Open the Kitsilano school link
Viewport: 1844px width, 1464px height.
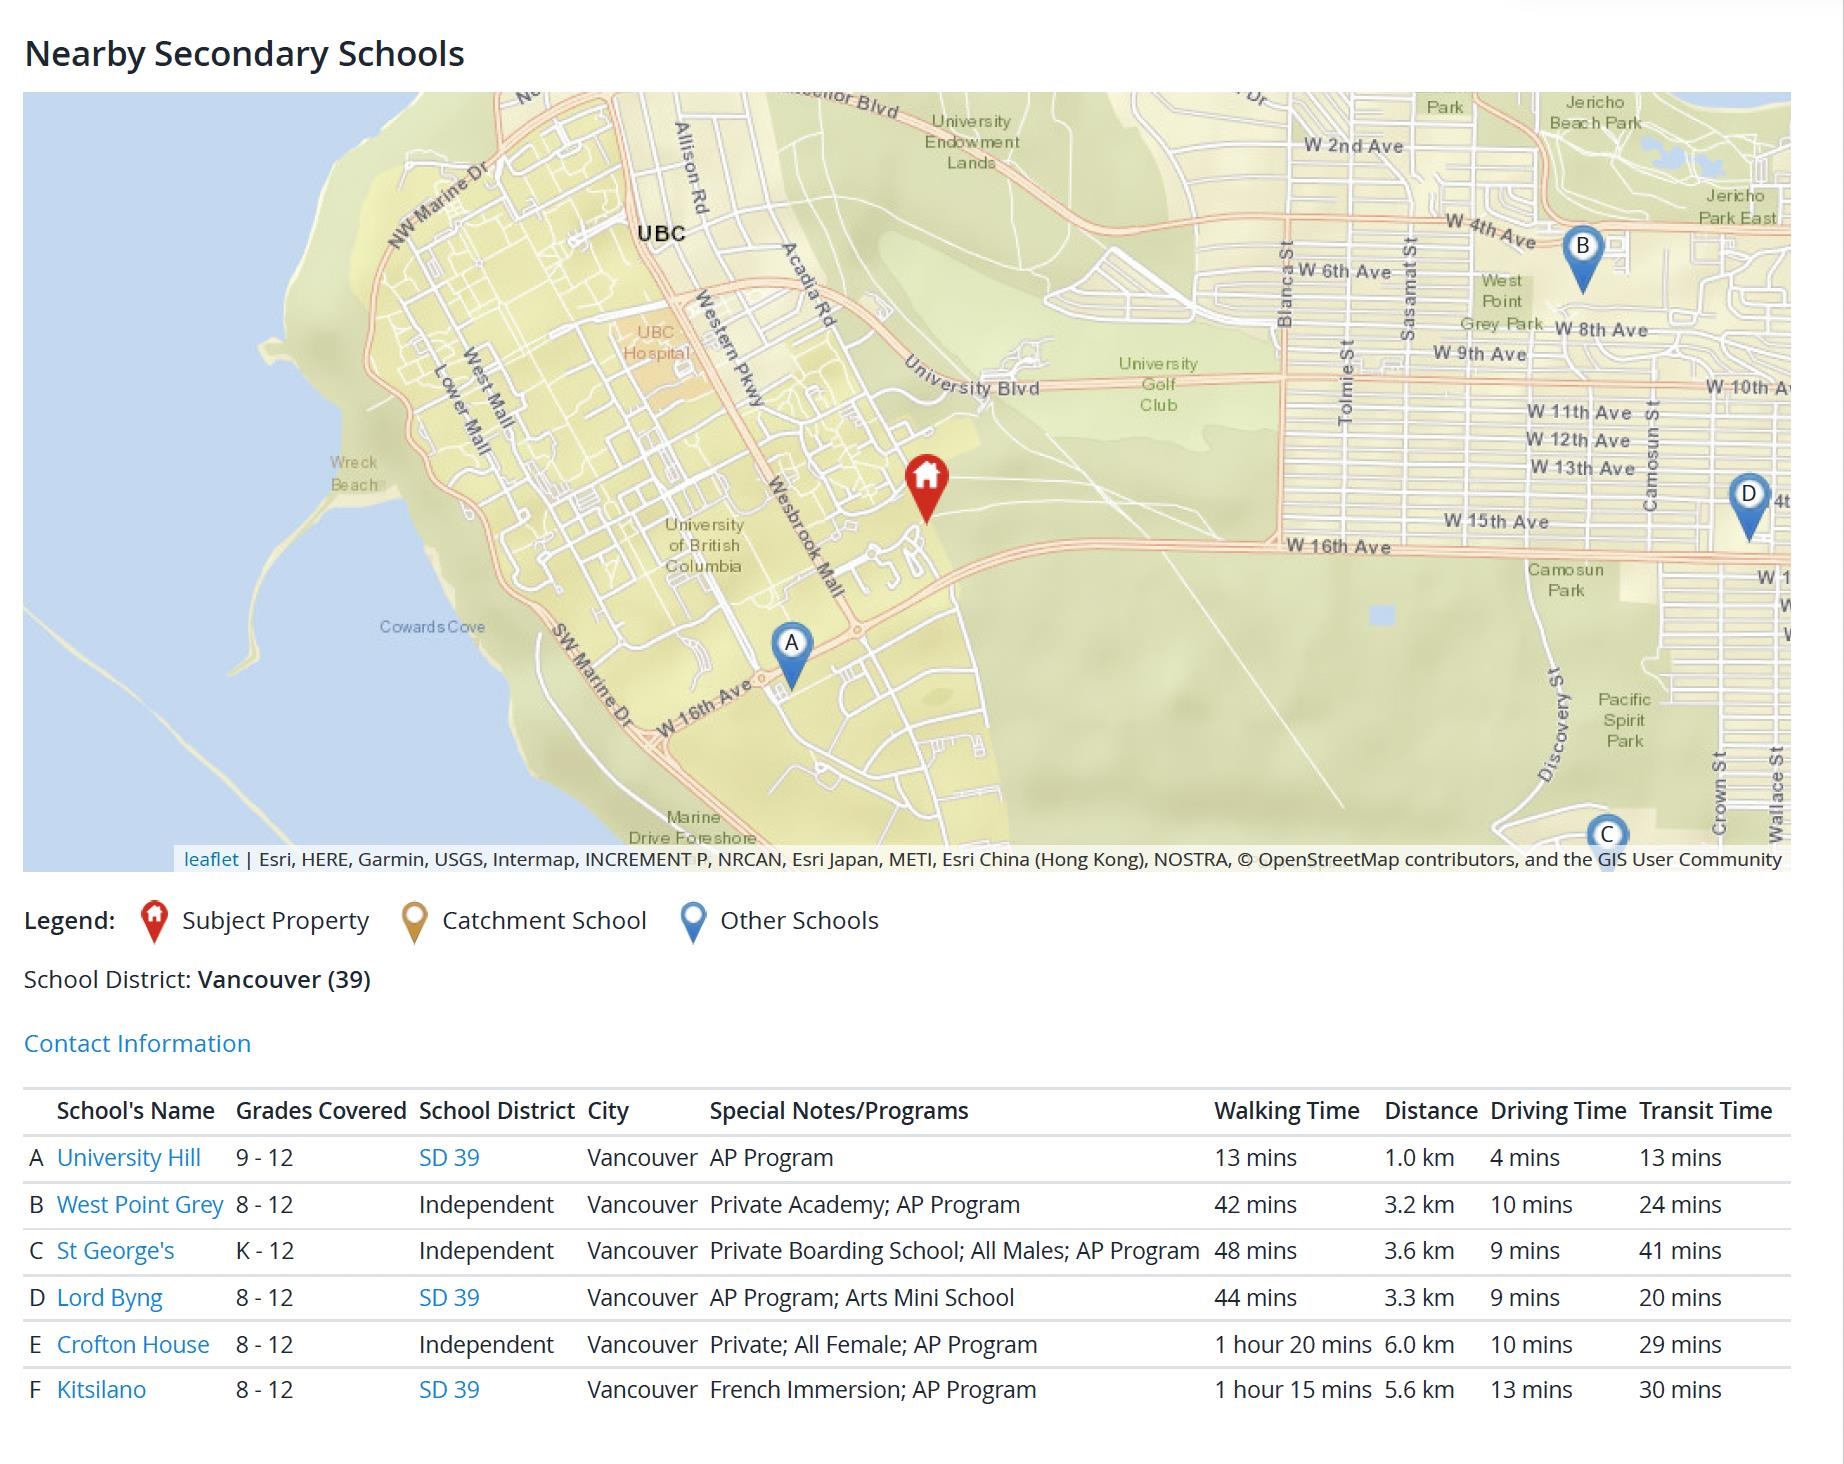click(101, 1389)
